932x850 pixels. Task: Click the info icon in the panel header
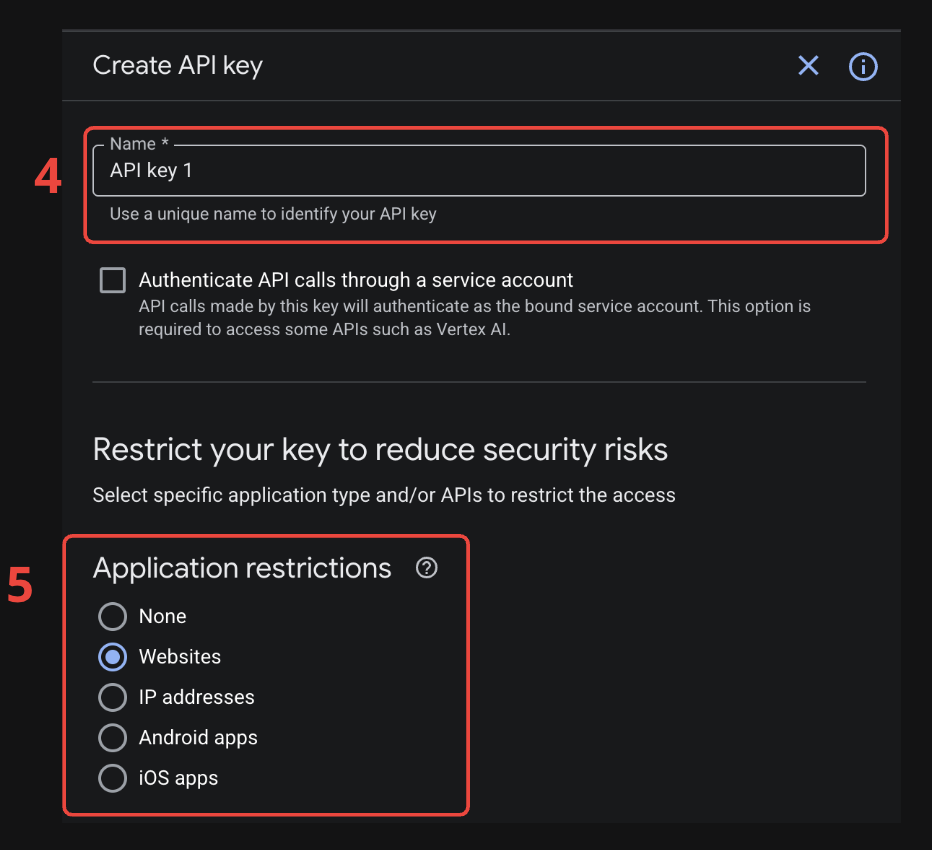pos(863,66)
